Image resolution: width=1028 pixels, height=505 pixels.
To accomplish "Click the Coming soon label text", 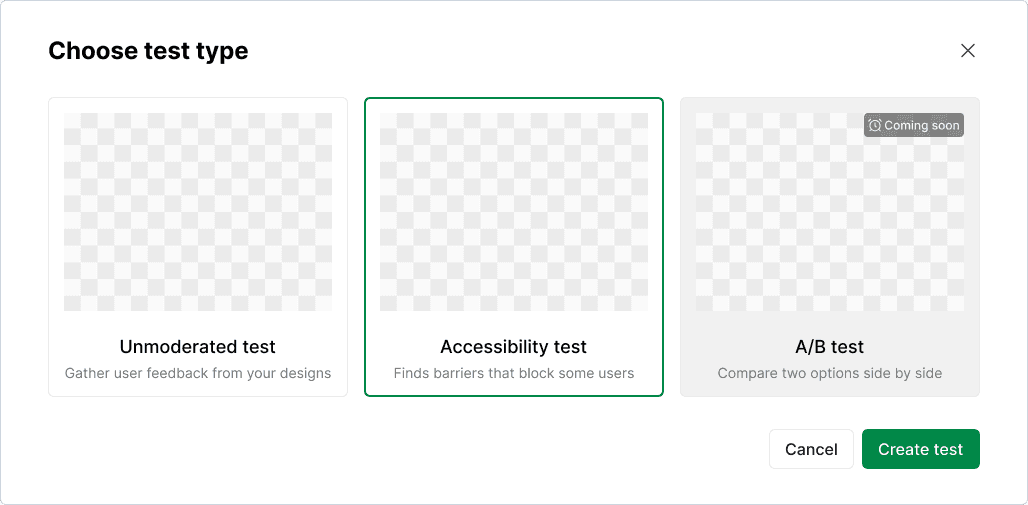I will (x=921, y=125).
